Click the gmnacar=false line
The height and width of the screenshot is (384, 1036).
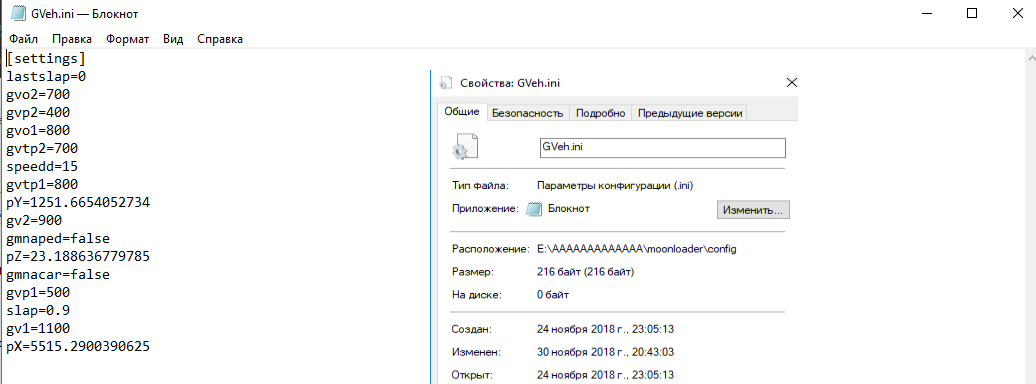click(58, 274)
